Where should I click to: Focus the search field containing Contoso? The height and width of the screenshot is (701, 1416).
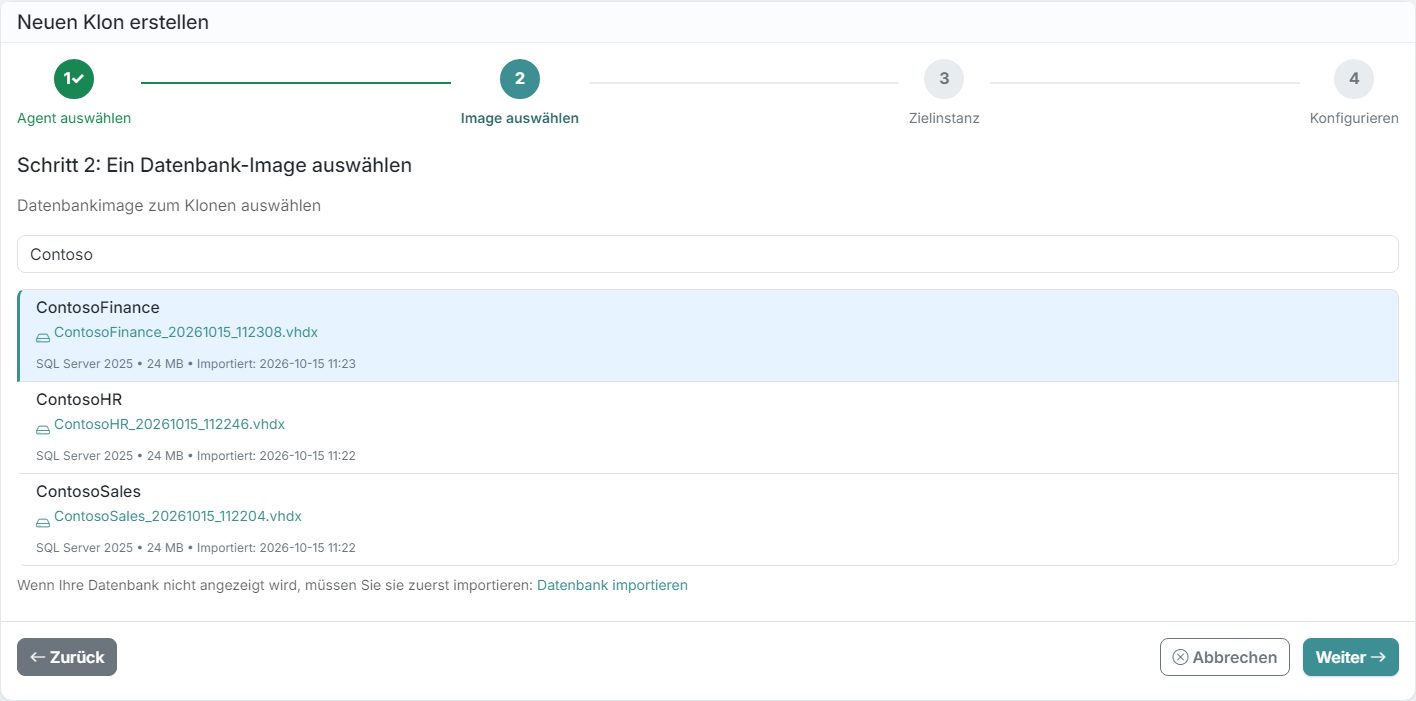pyautogui.click(x=708, y=254)
